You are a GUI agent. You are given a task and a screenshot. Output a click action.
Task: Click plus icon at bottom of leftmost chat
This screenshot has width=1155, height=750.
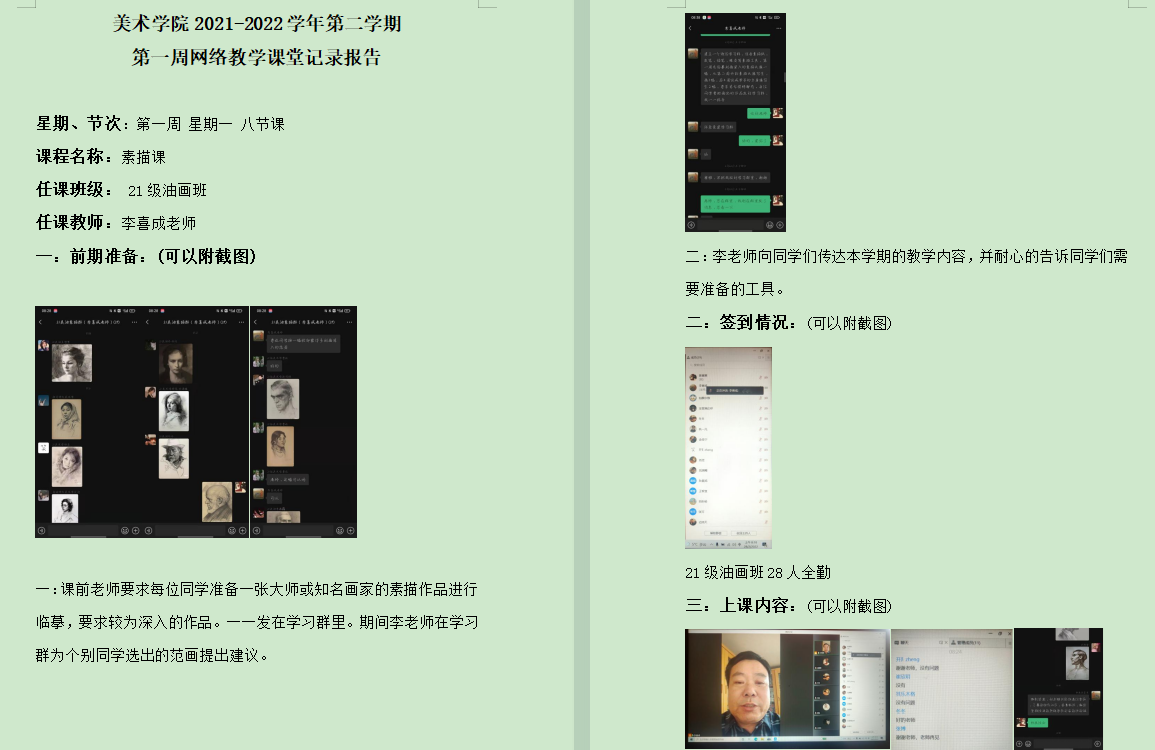click(137, 531)
